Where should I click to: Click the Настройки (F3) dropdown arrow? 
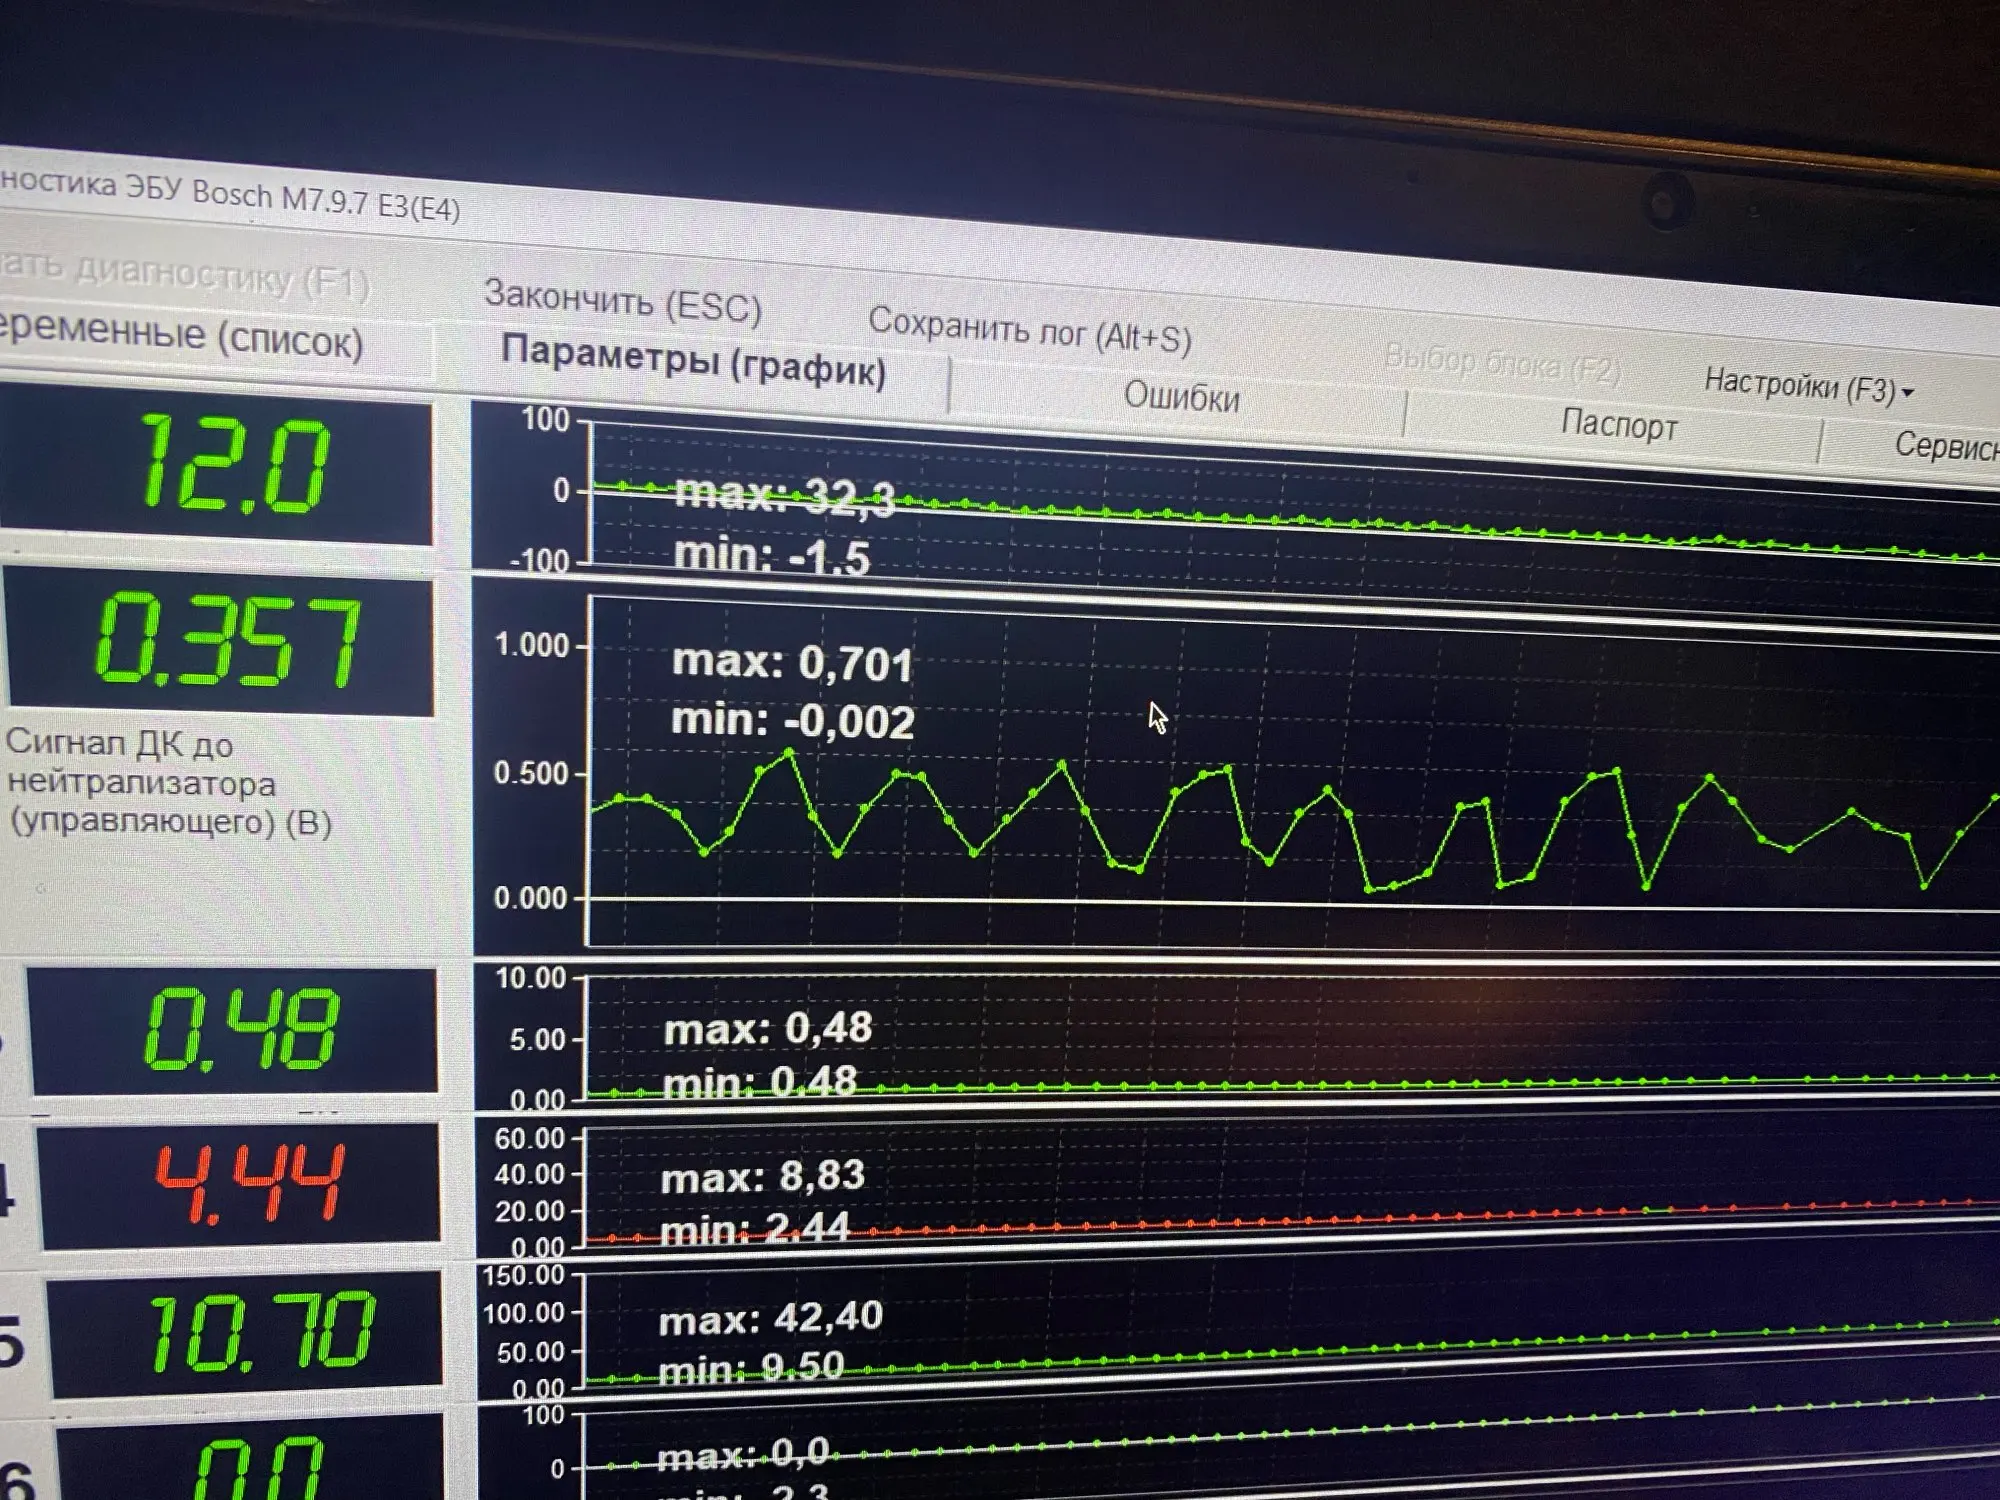1908,393
